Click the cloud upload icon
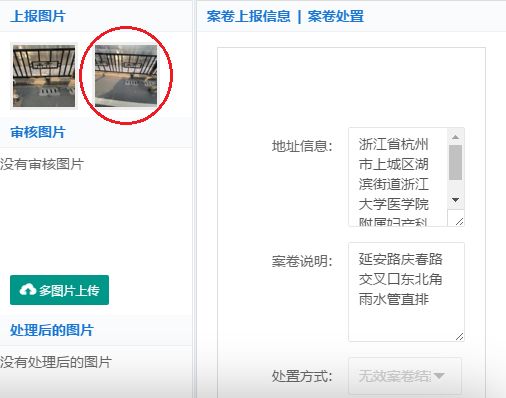Viewport: 506px width, 398px height. click(x=28, y=290)
